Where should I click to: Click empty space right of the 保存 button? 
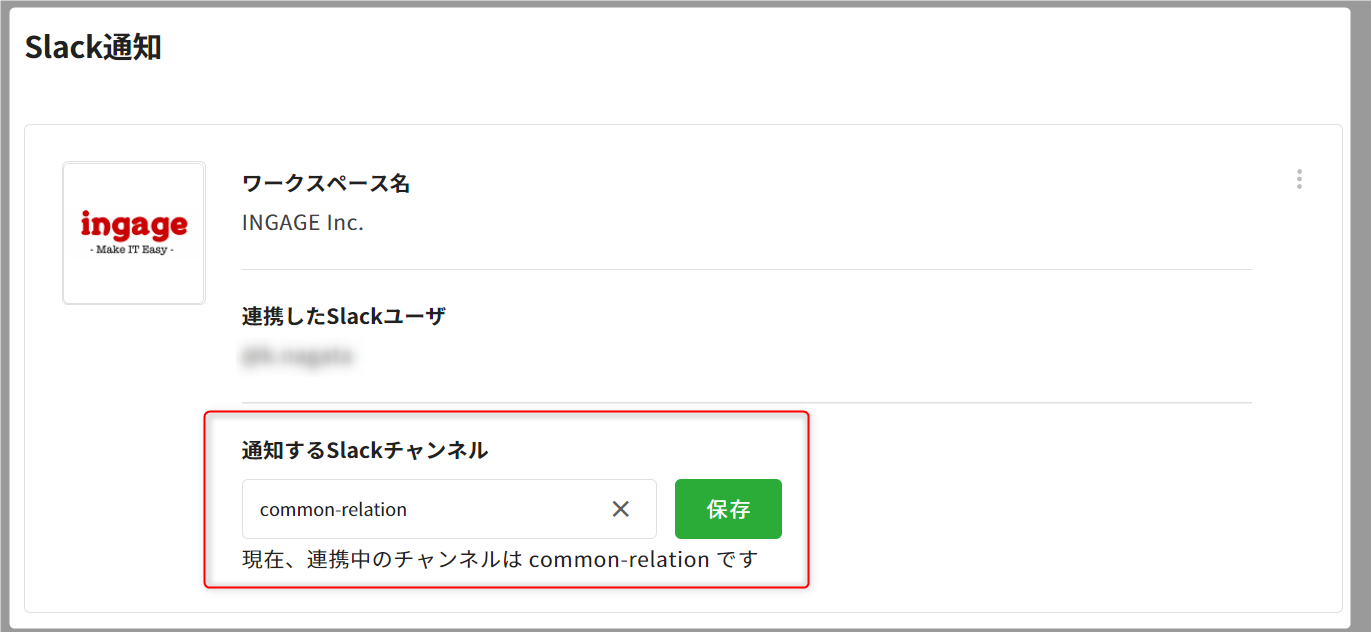pos(1000,509)
